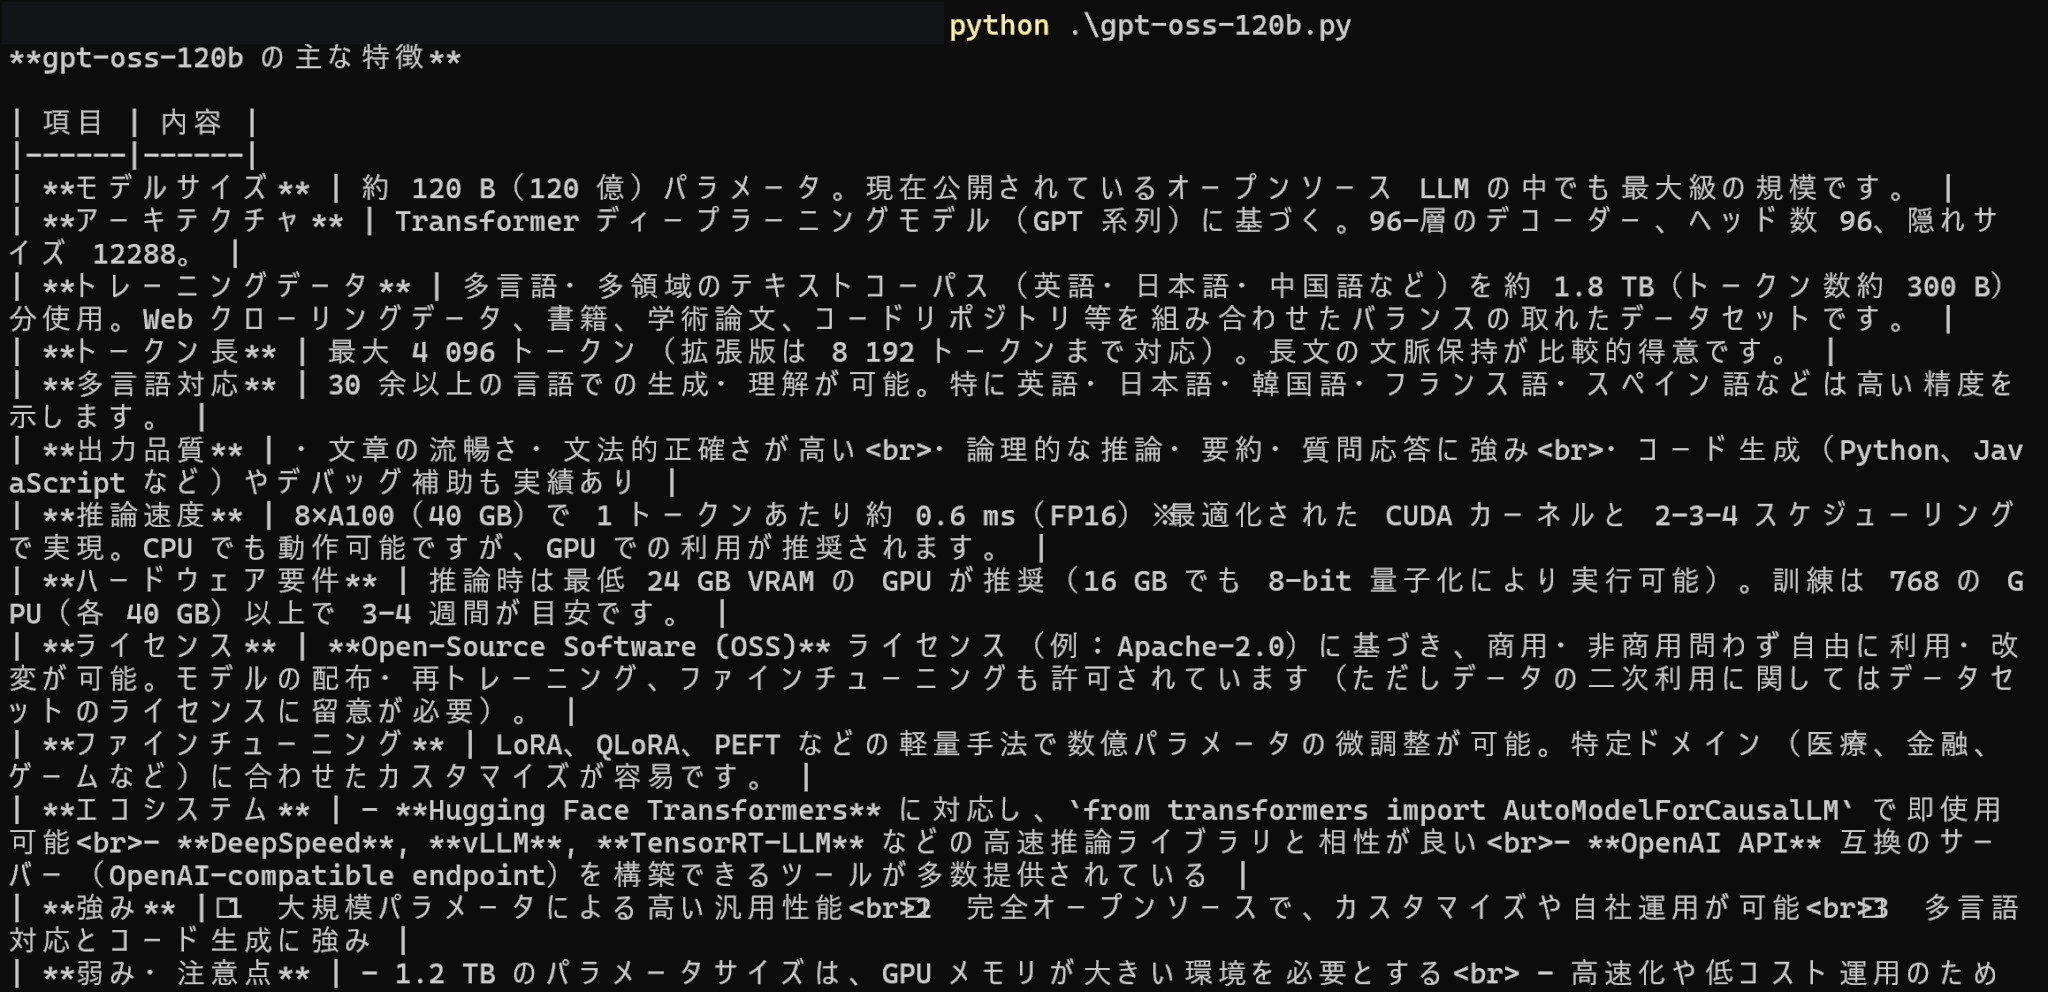
Task: Click the text "1.8 TB" in training data
Action: (1603, 286)
